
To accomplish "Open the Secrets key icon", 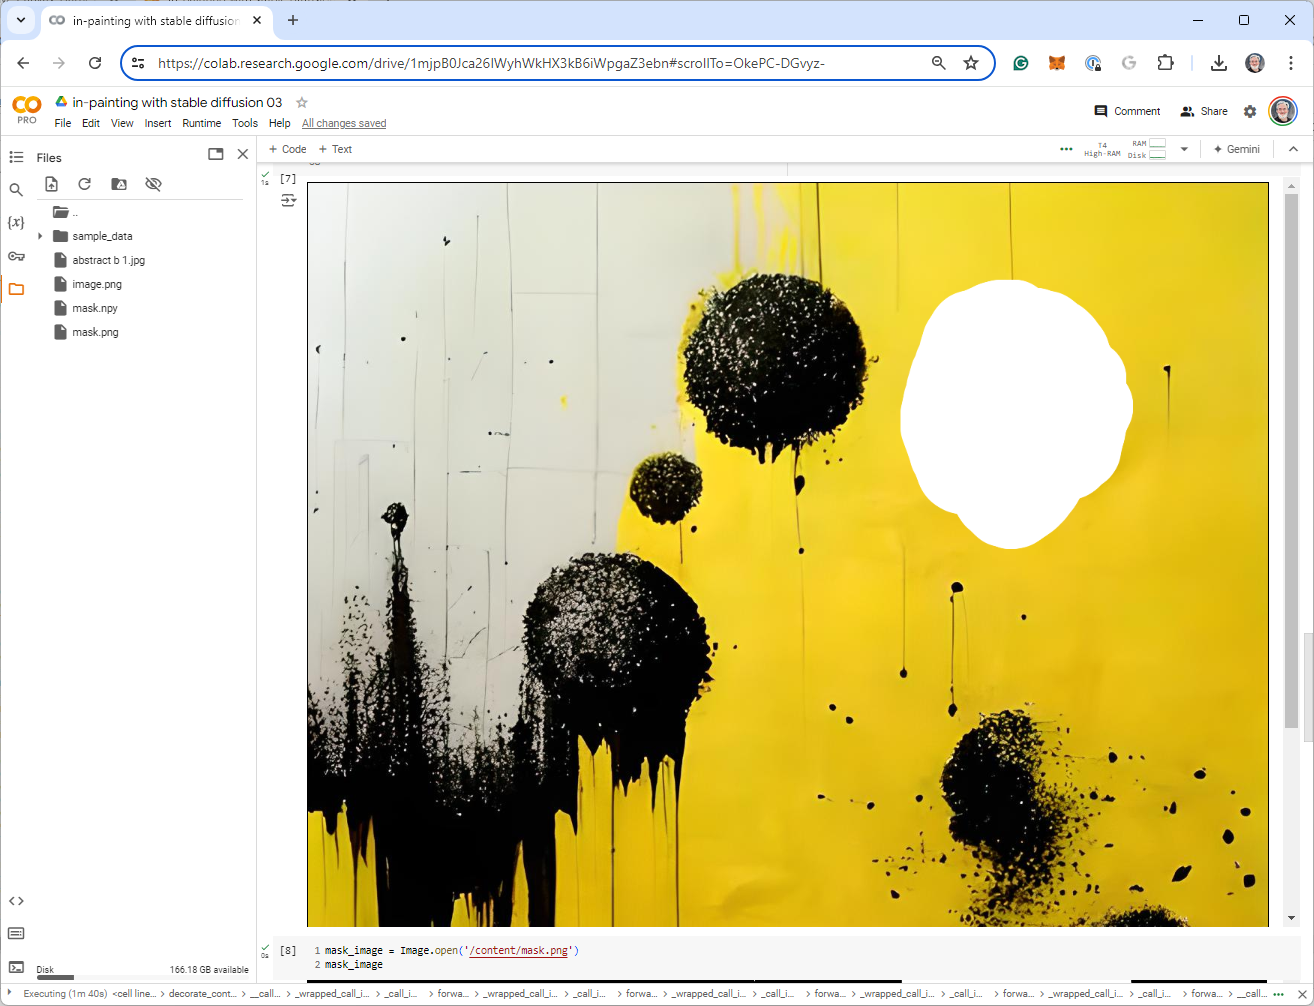I will [x=16, y=256].
